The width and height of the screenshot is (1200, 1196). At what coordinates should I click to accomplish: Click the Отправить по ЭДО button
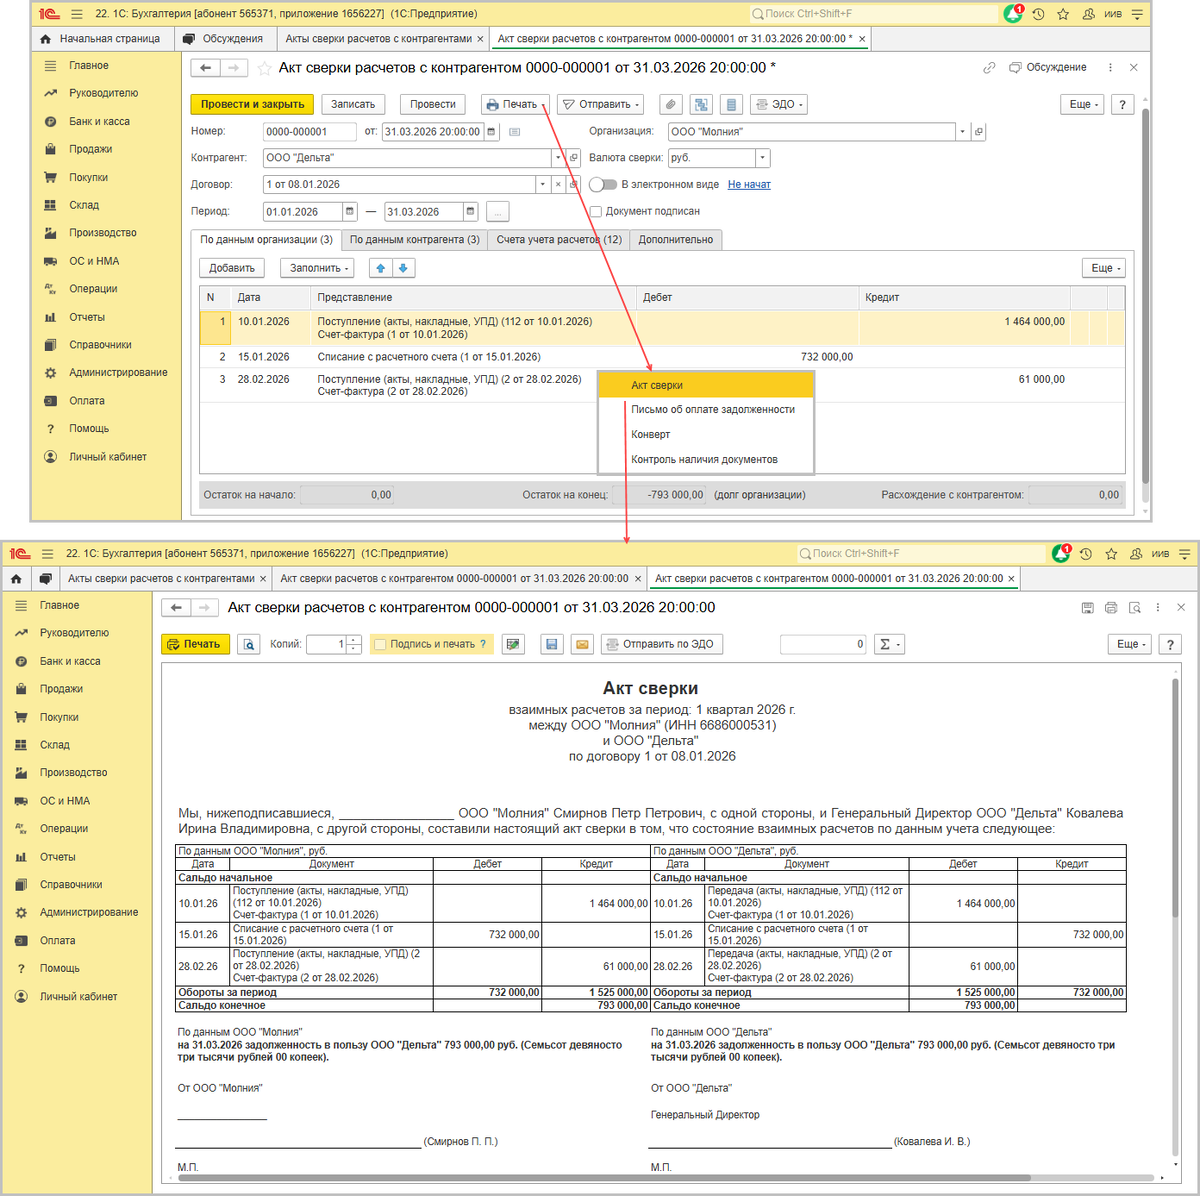[661, 645]
